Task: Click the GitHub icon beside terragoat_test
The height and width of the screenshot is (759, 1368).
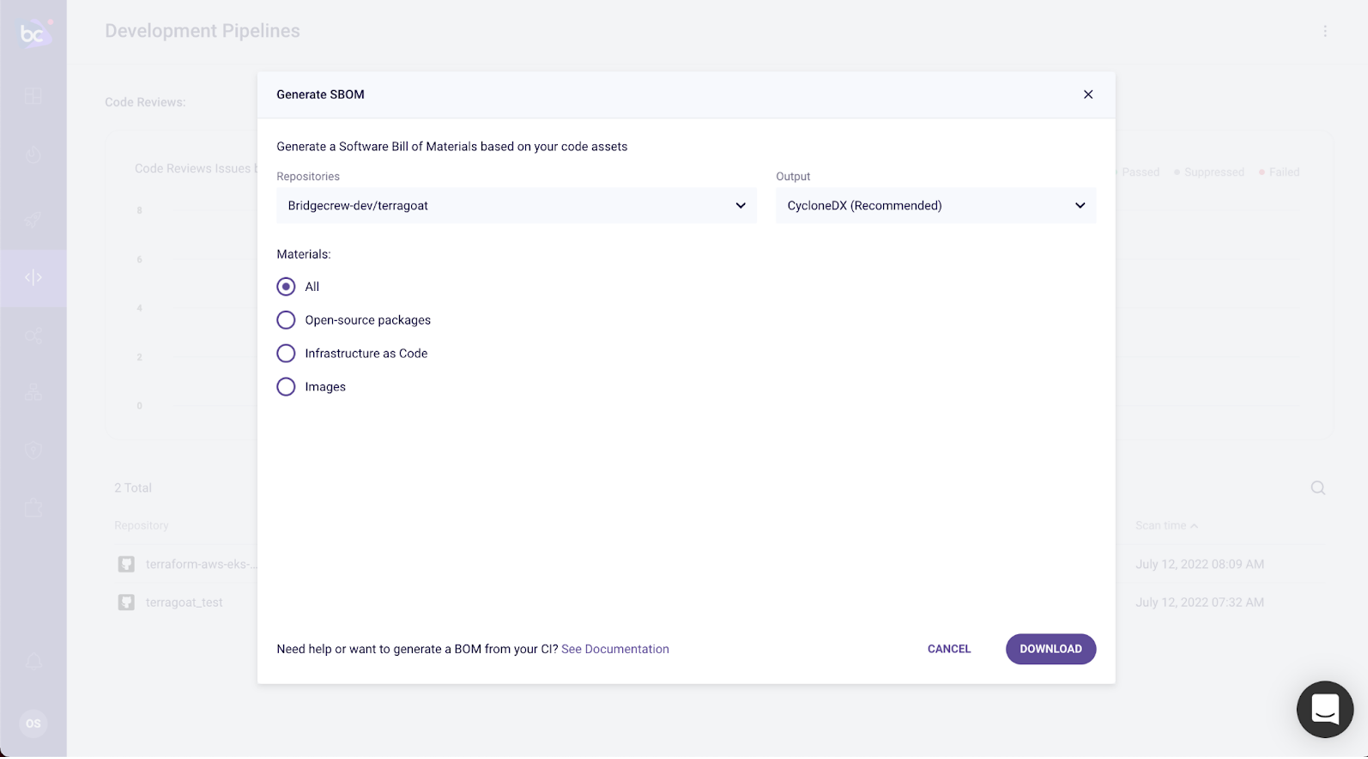Action: [126, 602]
